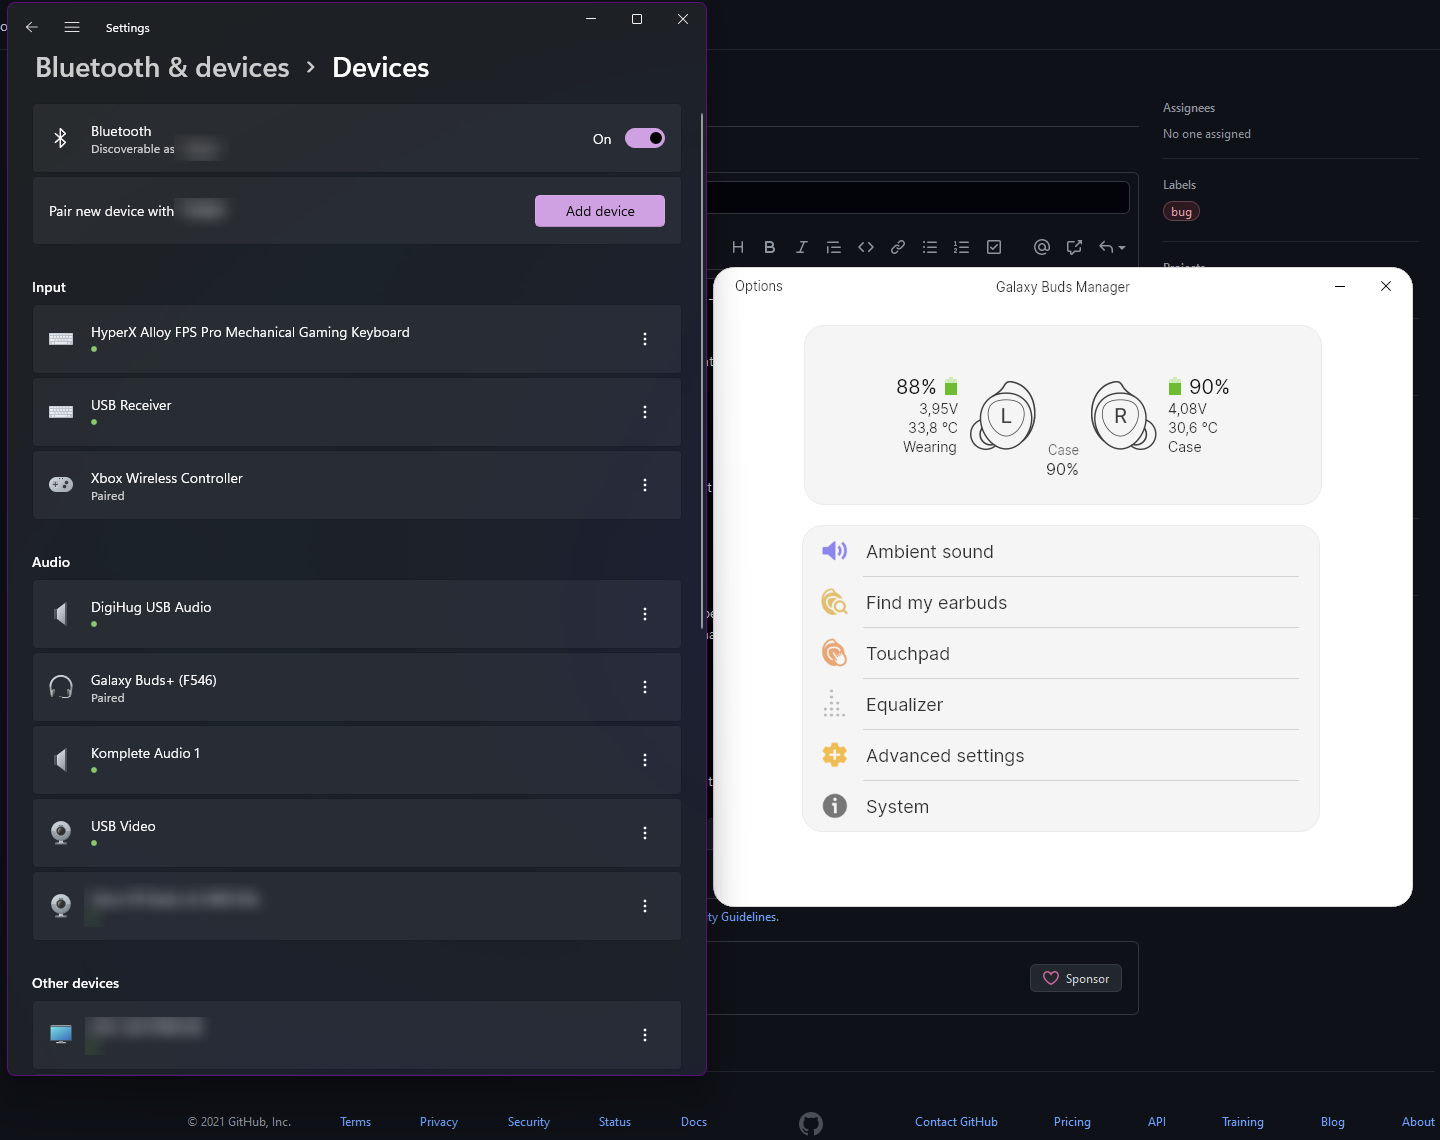Click the HyperX keyboard device icon
1440x1140 pixels.
coord(61,339)
